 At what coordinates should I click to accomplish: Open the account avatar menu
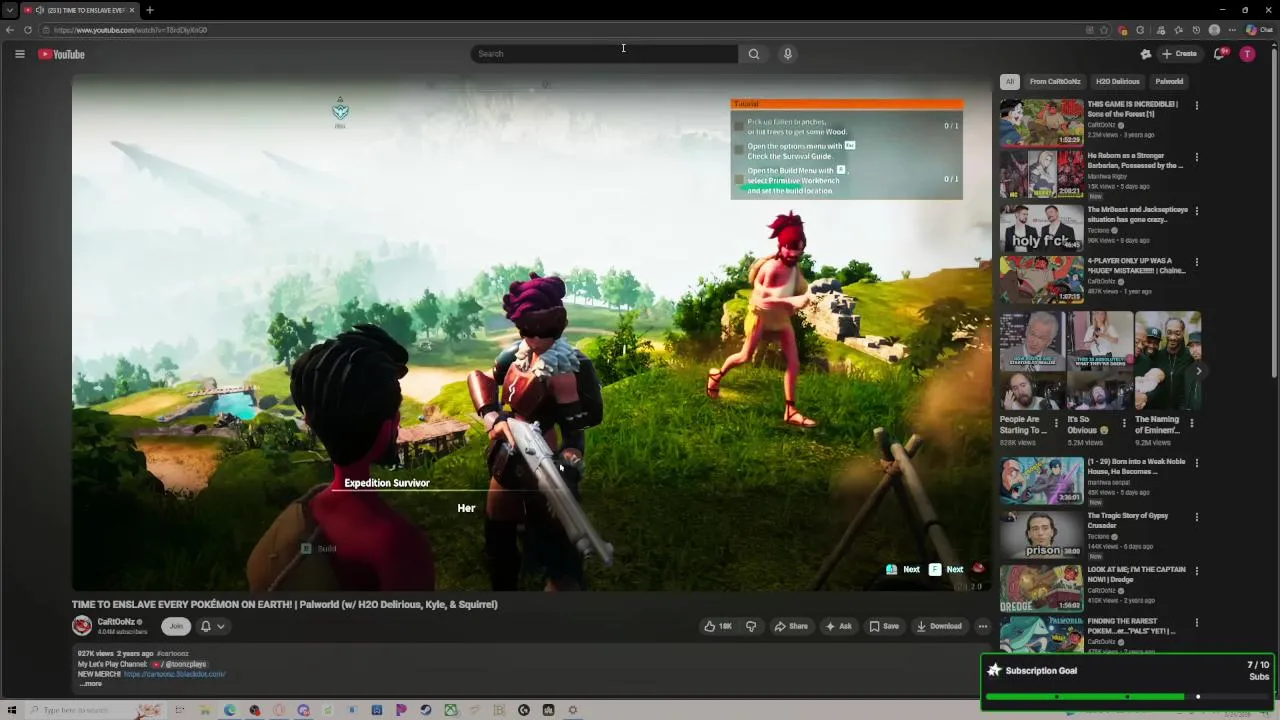coord(1247,54)
